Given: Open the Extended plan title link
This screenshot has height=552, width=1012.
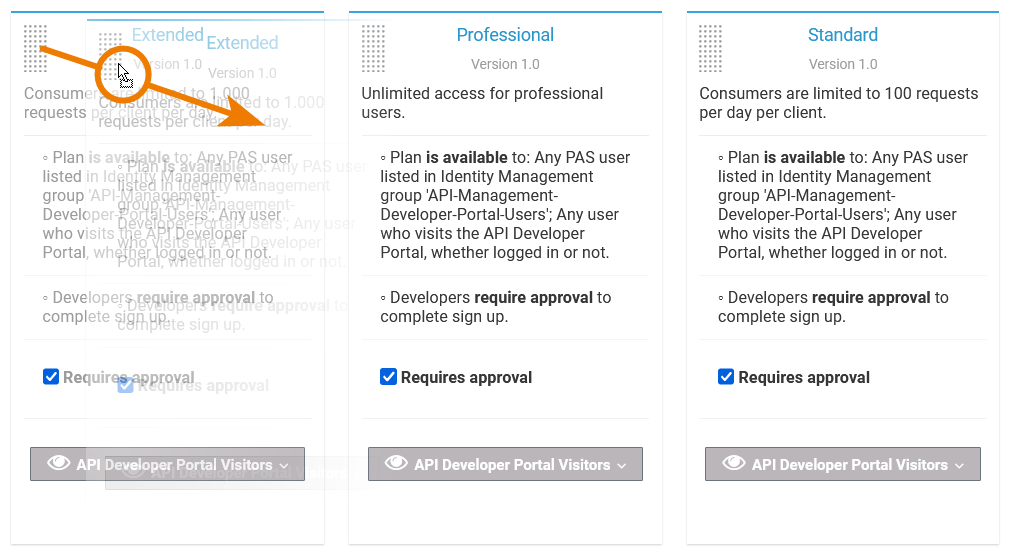Looking at the screenshot, I should coord(167,35).
